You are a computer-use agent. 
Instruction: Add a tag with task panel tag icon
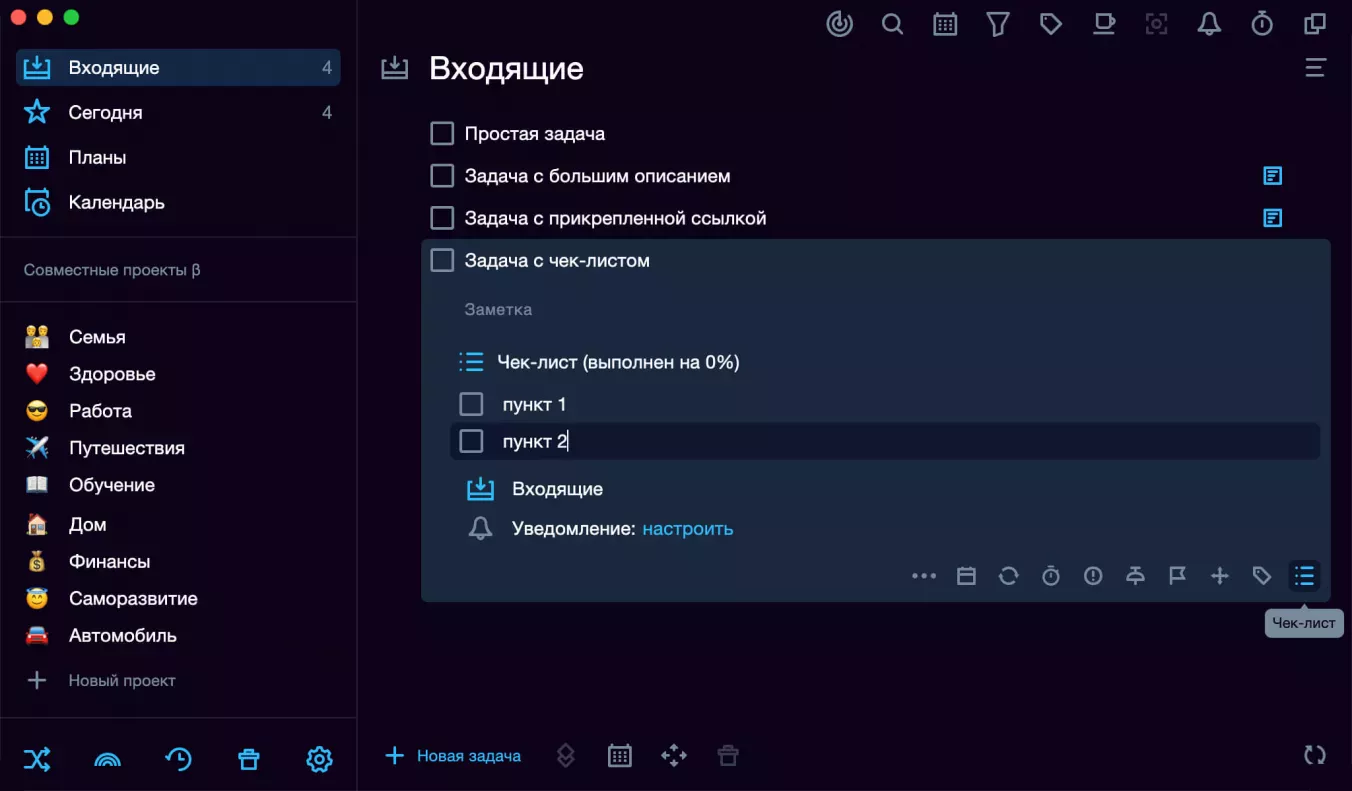pyautogui.click(x=1262, y=576)
